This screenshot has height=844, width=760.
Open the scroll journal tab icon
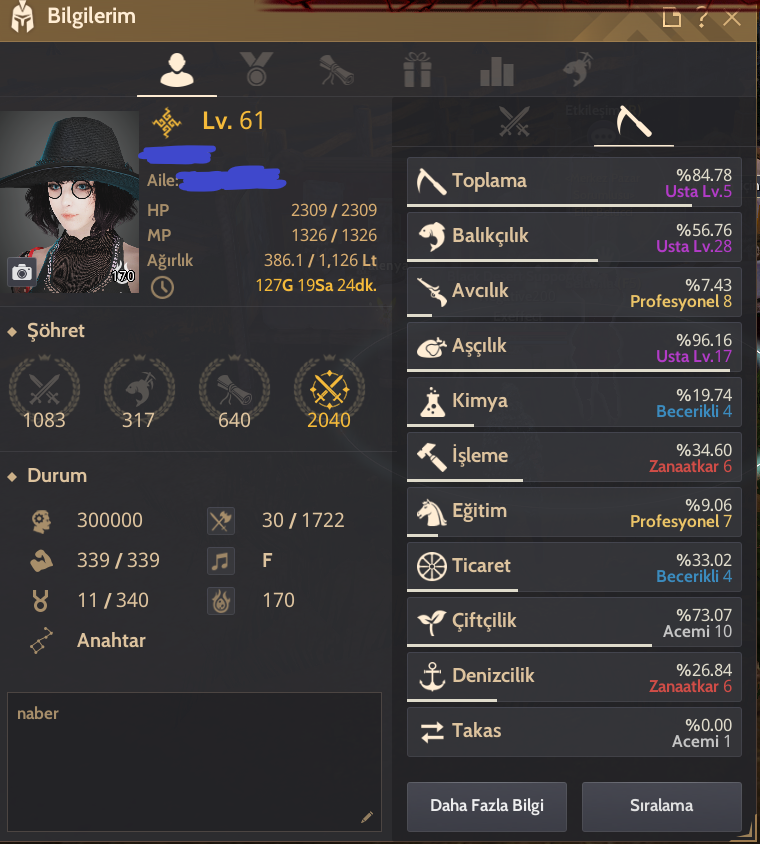[337, 70]
